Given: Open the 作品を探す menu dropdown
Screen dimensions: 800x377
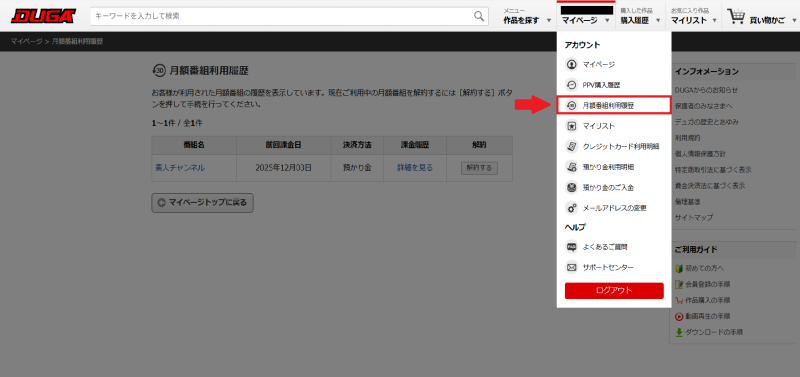Looking at the screenshot, I should click(x=527, y=16).
